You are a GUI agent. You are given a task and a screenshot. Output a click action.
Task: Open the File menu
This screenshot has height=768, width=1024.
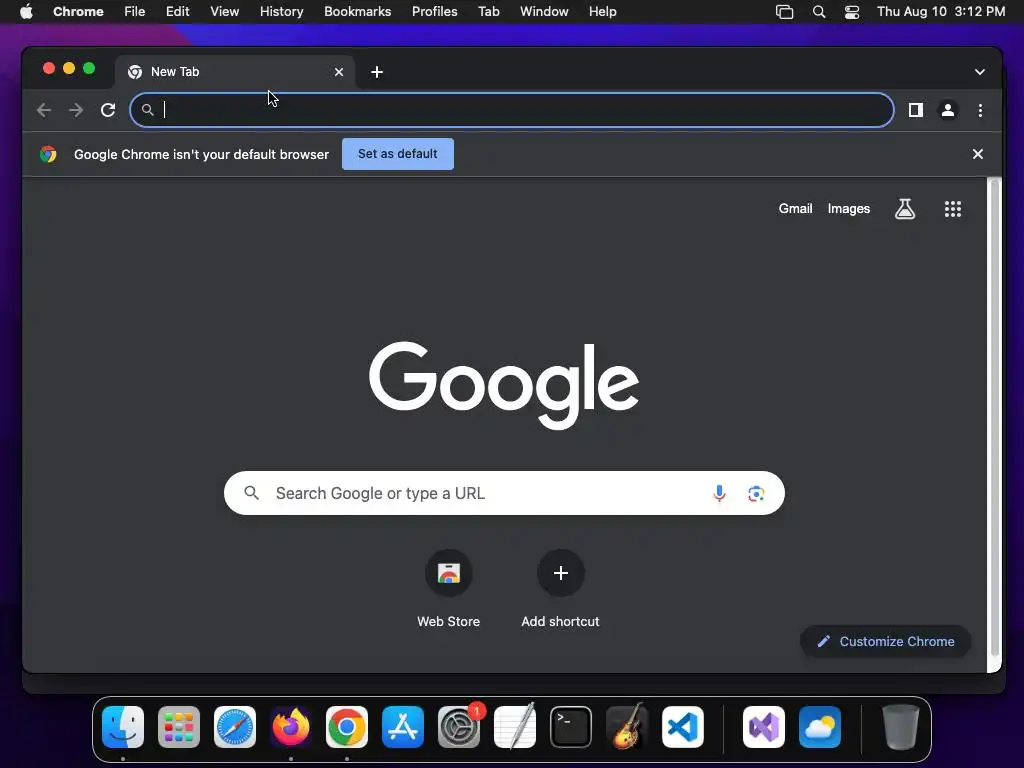coord(135,12)
